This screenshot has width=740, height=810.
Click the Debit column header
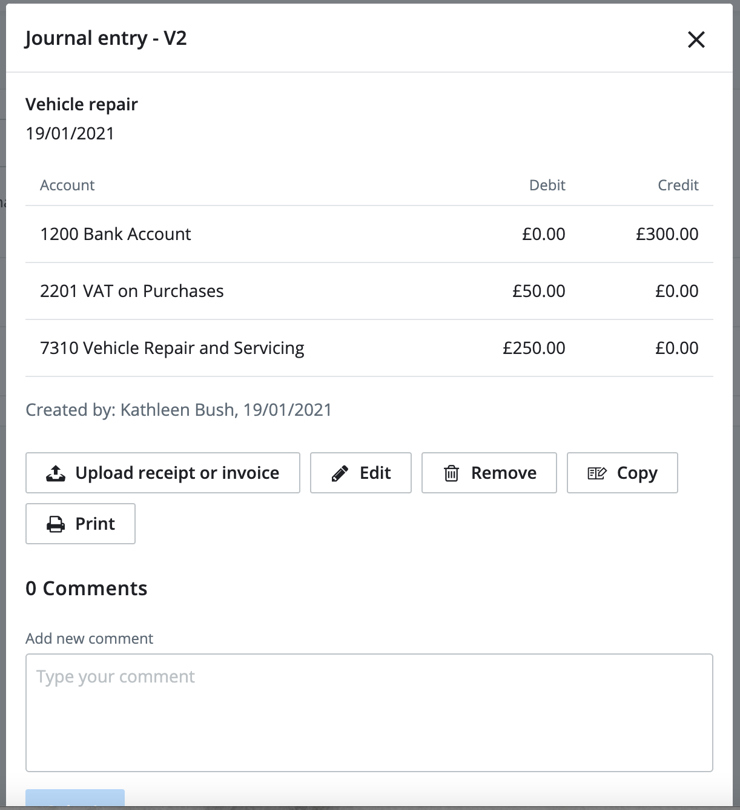547,185
